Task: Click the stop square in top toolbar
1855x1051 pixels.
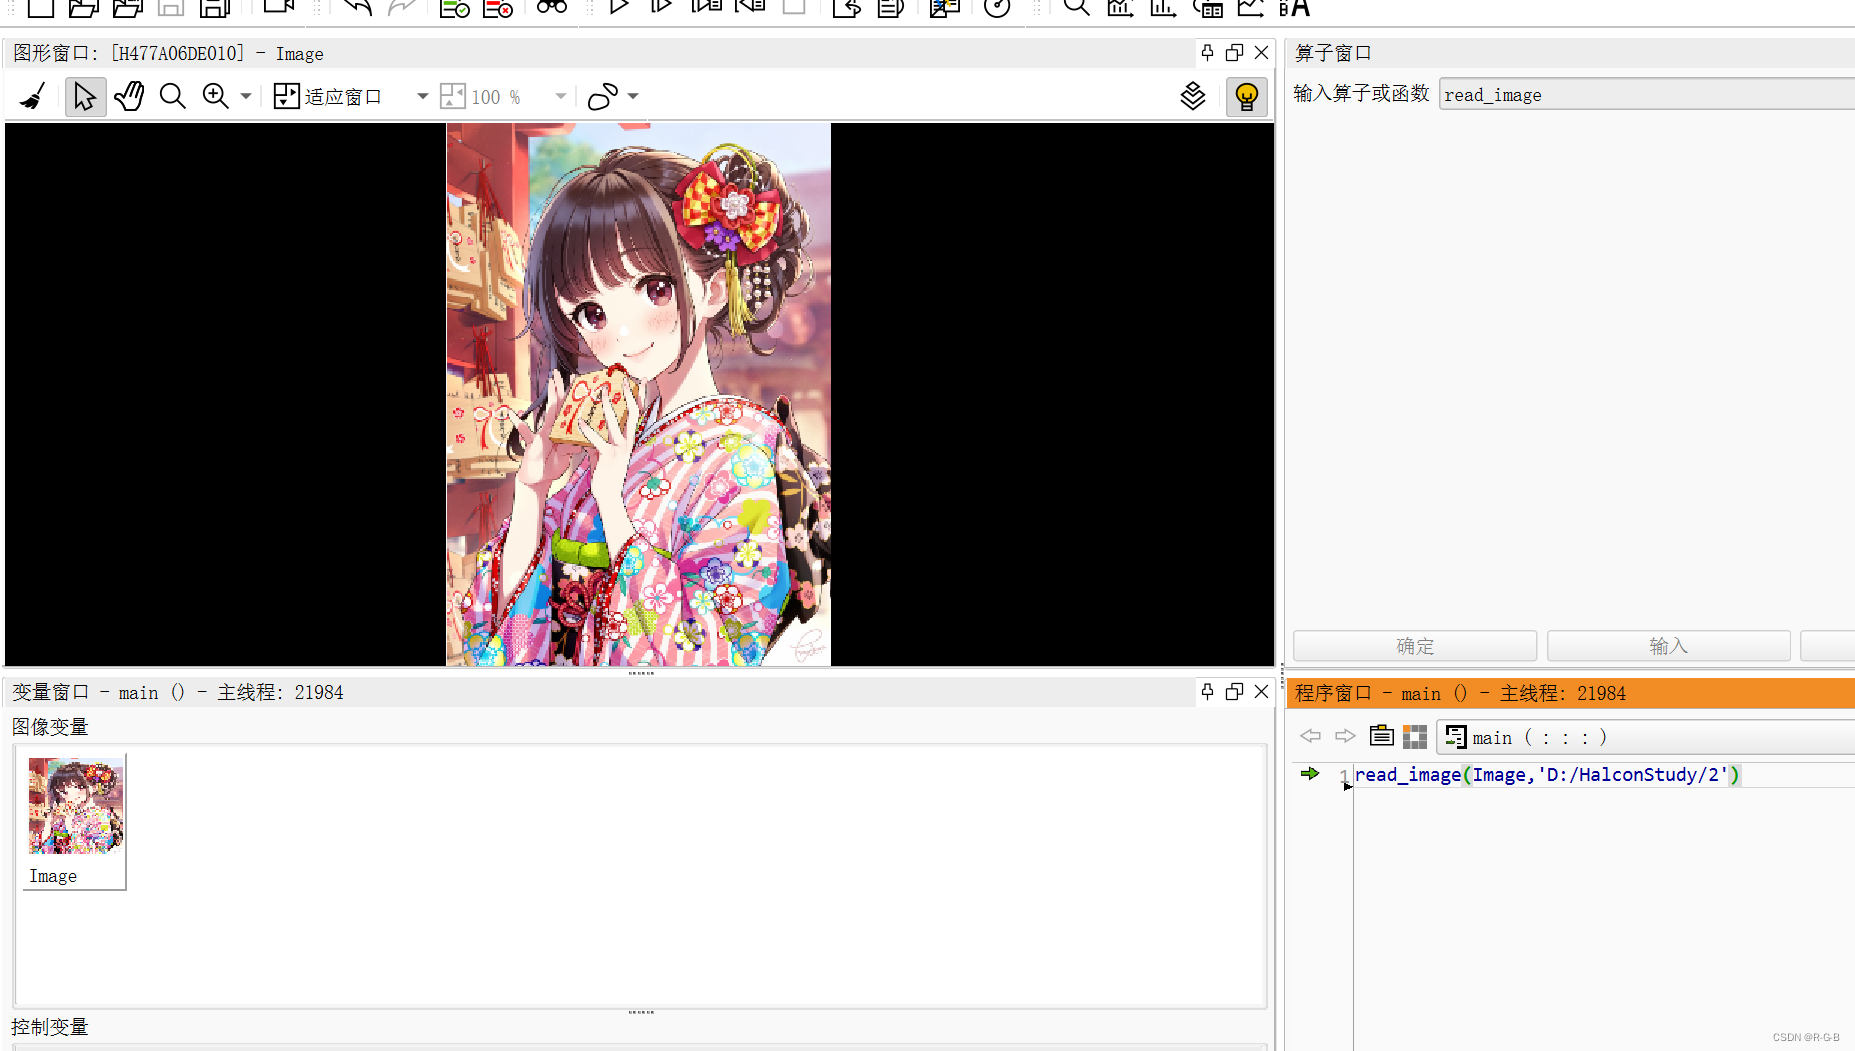Action: [794, 7]
